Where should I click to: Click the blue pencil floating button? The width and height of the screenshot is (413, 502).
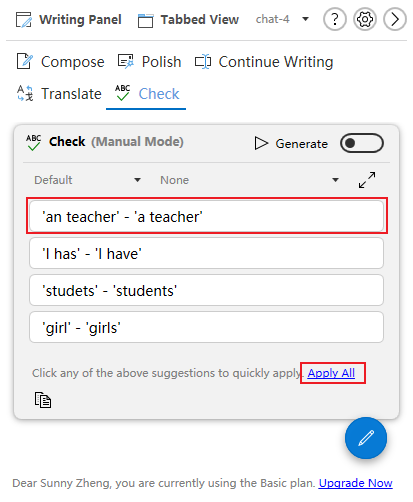[366, 438]
